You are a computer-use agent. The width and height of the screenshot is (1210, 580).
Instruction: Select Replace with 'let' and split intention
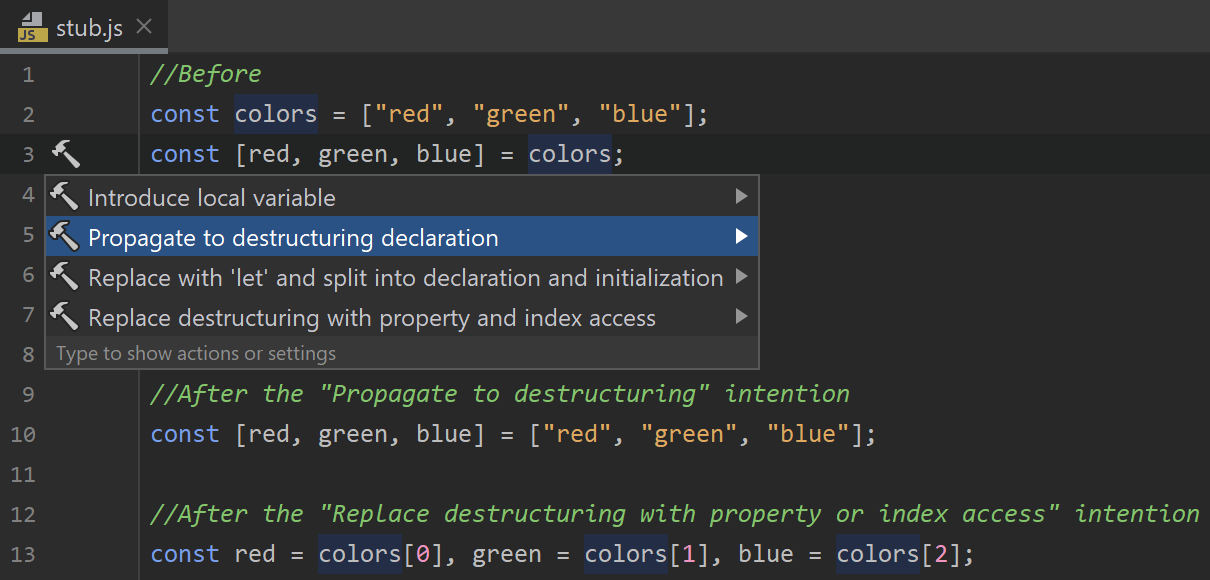[x=405, y=278]
